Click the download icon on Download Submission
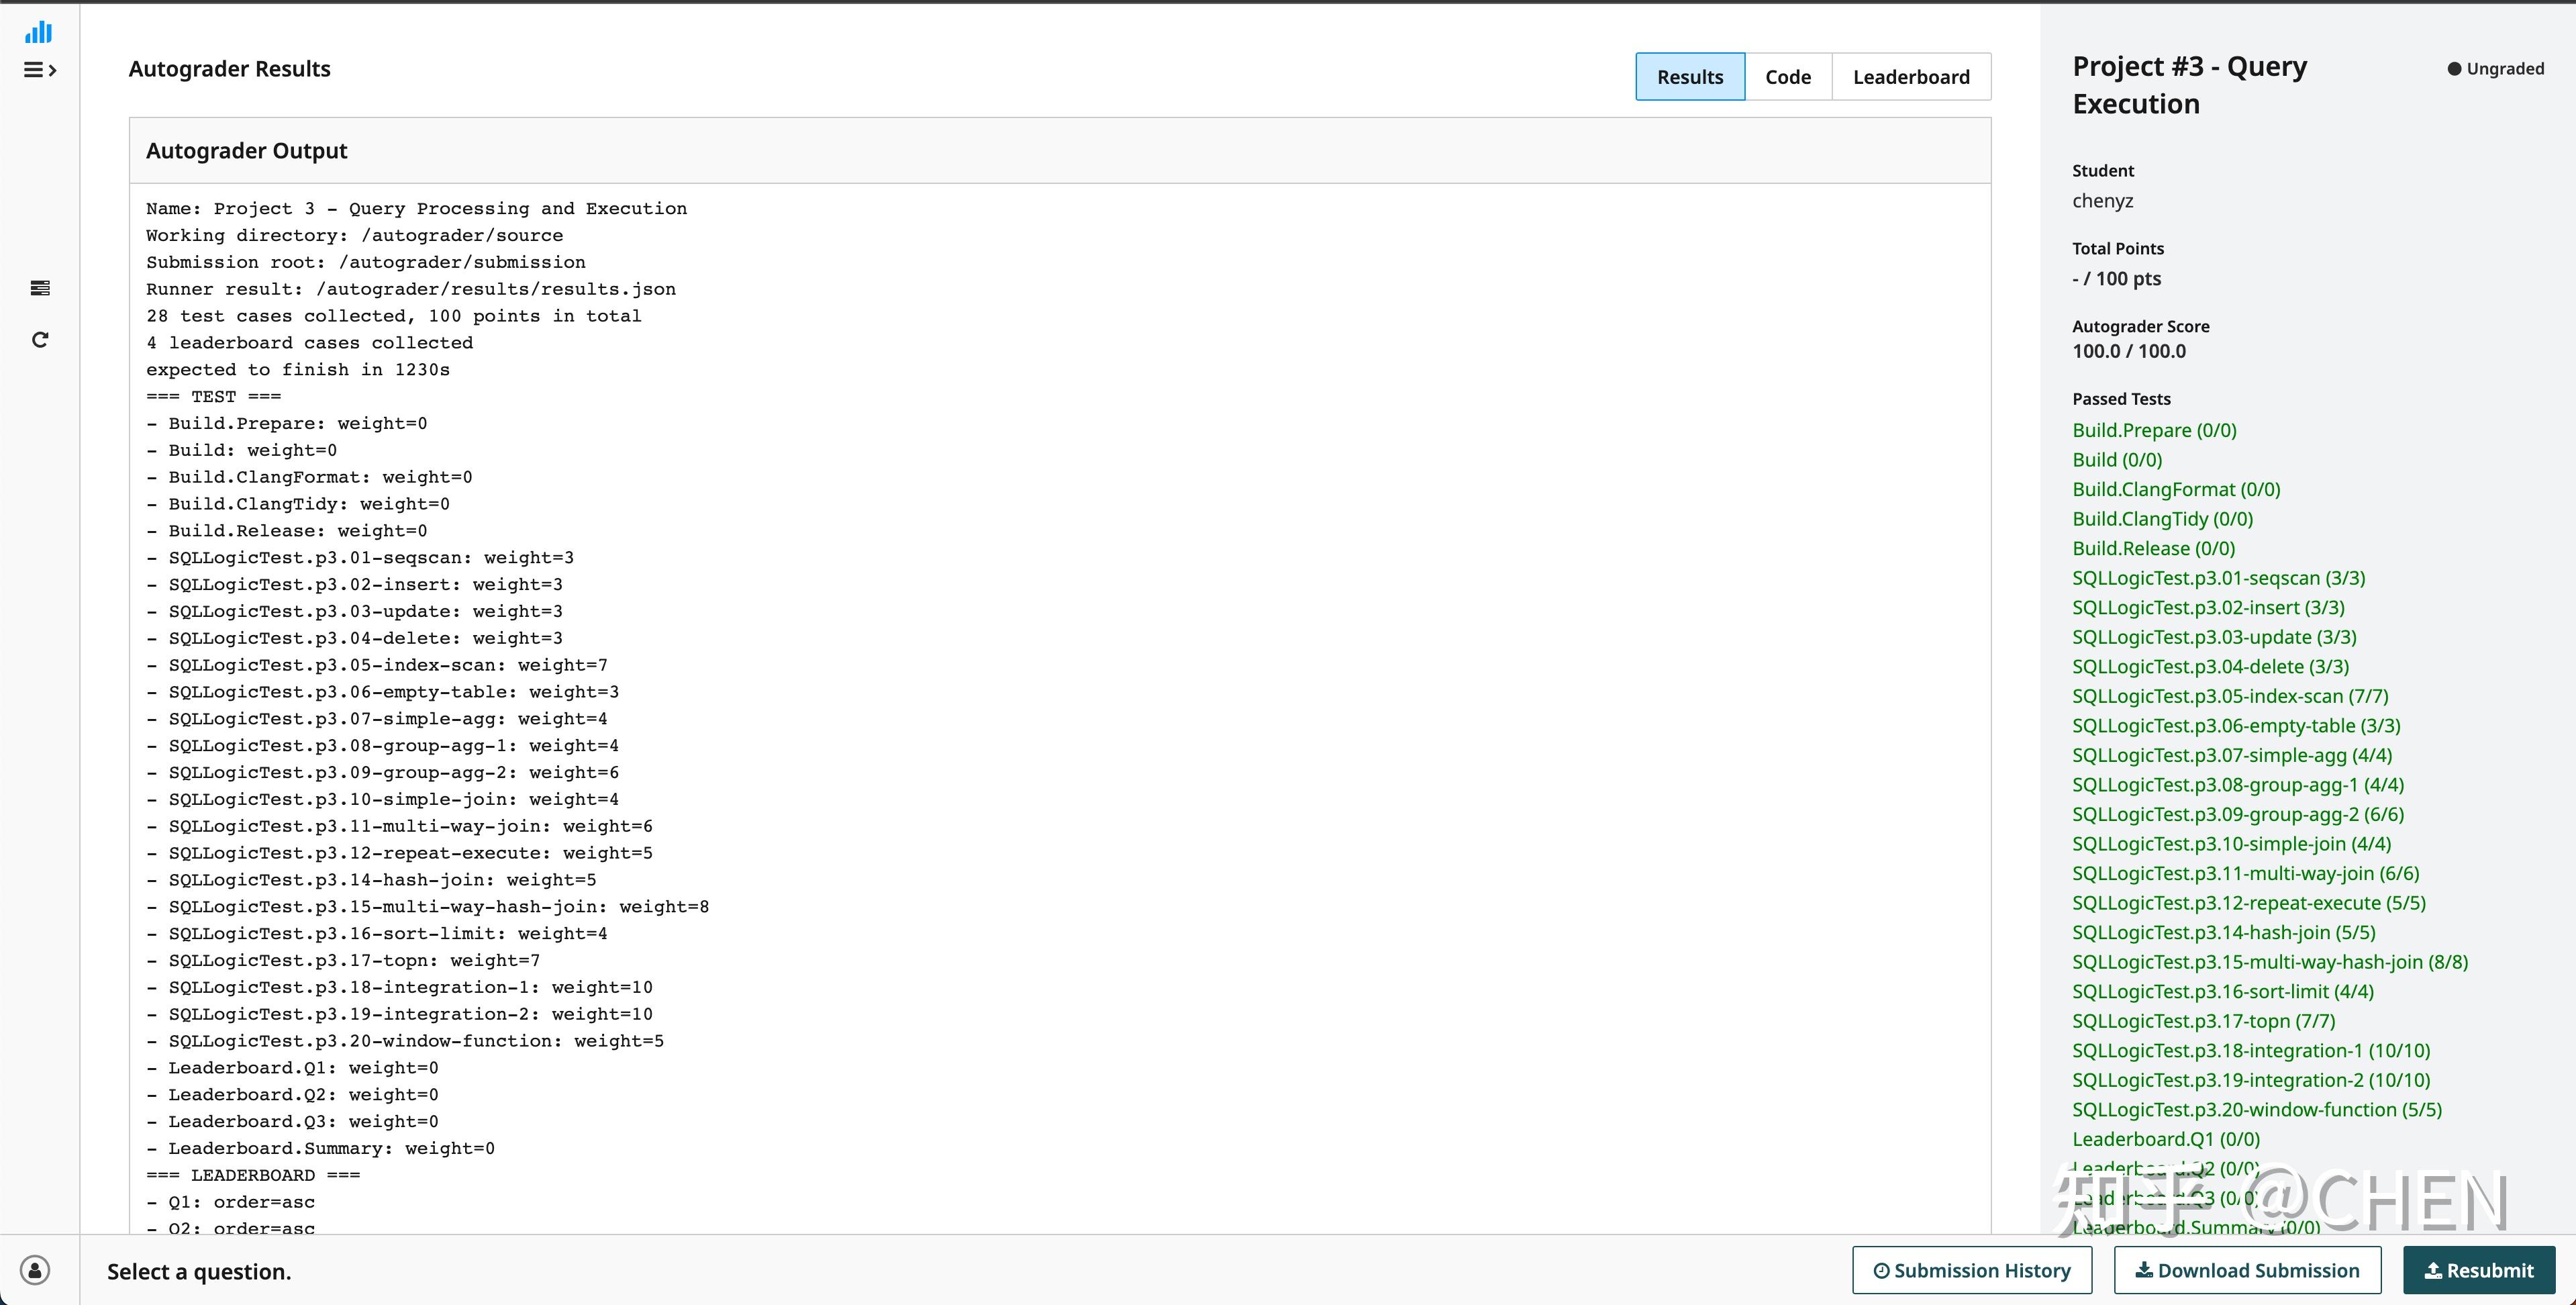This screenshot has height=1305, width=2576. tap(2143, 1270)
